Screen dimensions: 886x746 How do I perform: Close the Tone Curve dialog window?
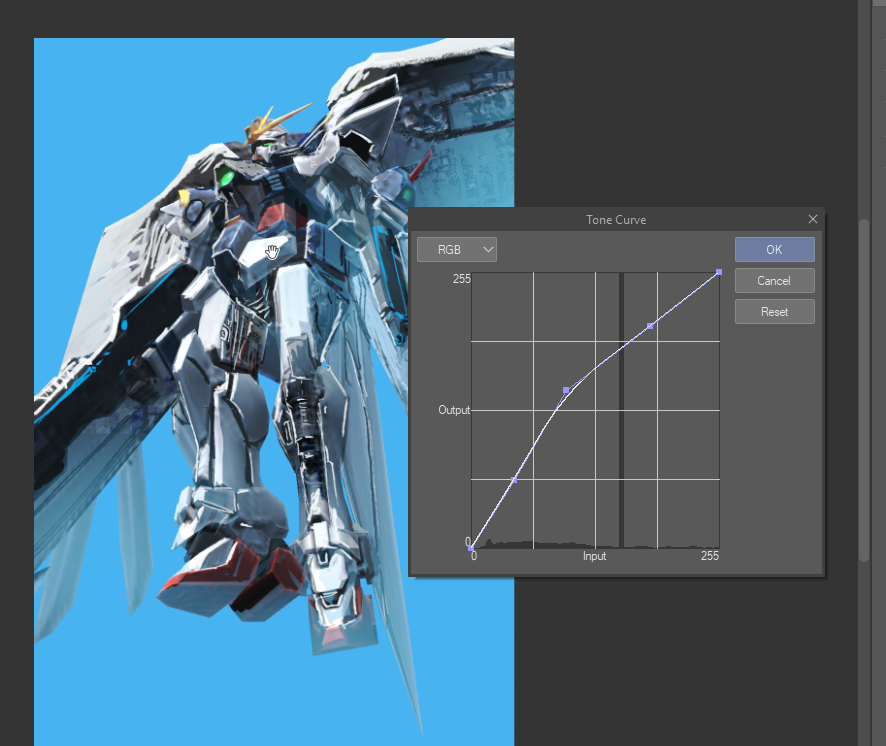coord(813,219)
